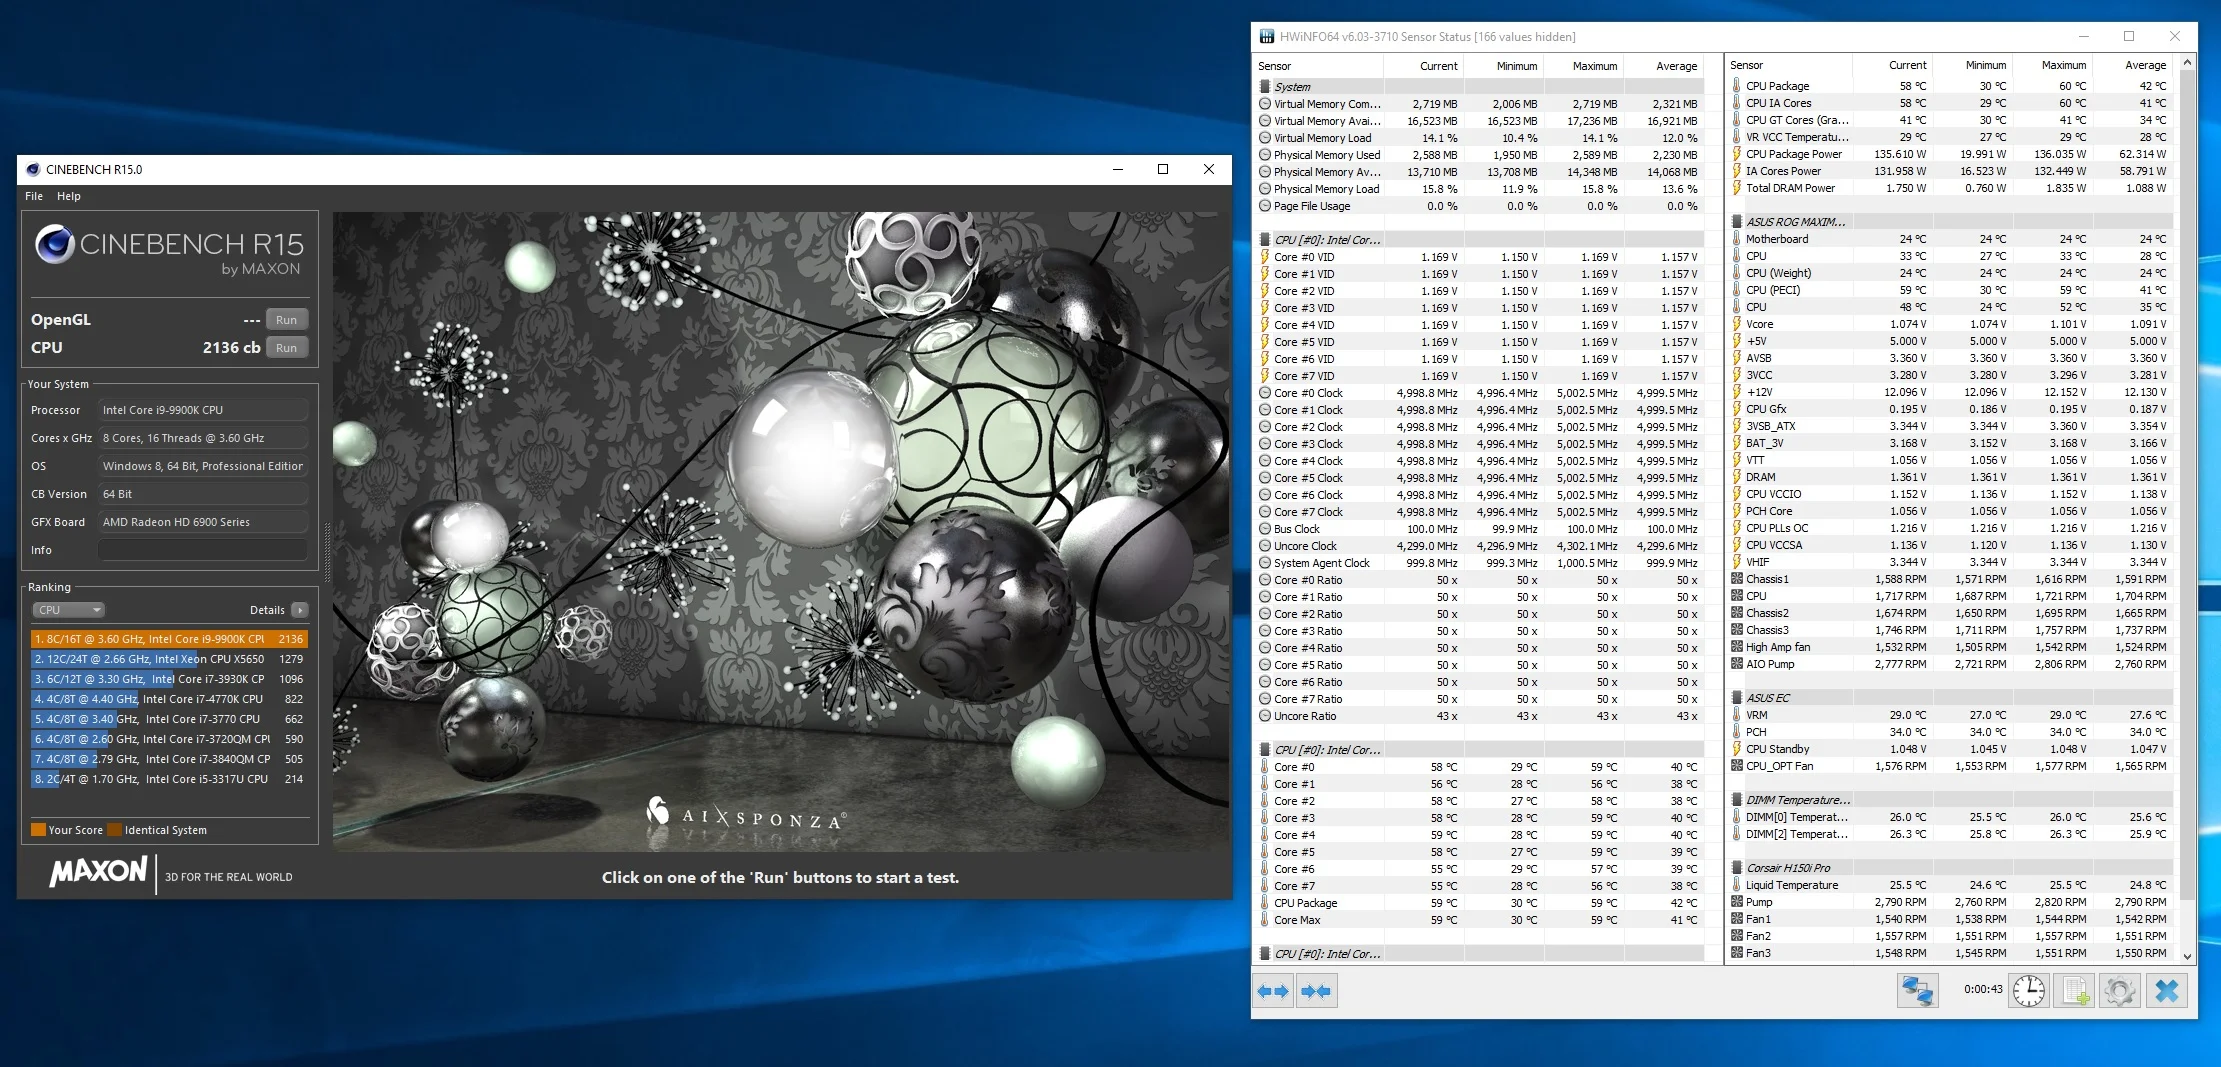Select the Corsair H150i Pro group header

[1951, 868]
